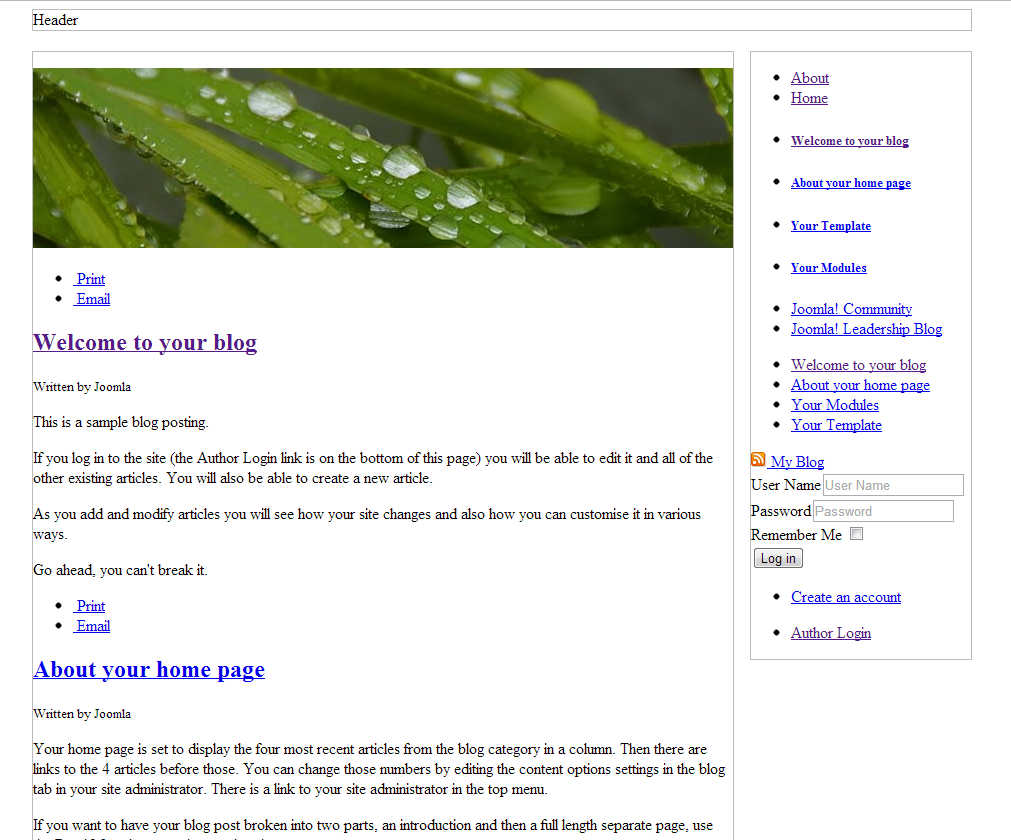Click 'Go ahead, you can't break it.' text
This screenshot has width=1011, height=840.
pos(120,571)
